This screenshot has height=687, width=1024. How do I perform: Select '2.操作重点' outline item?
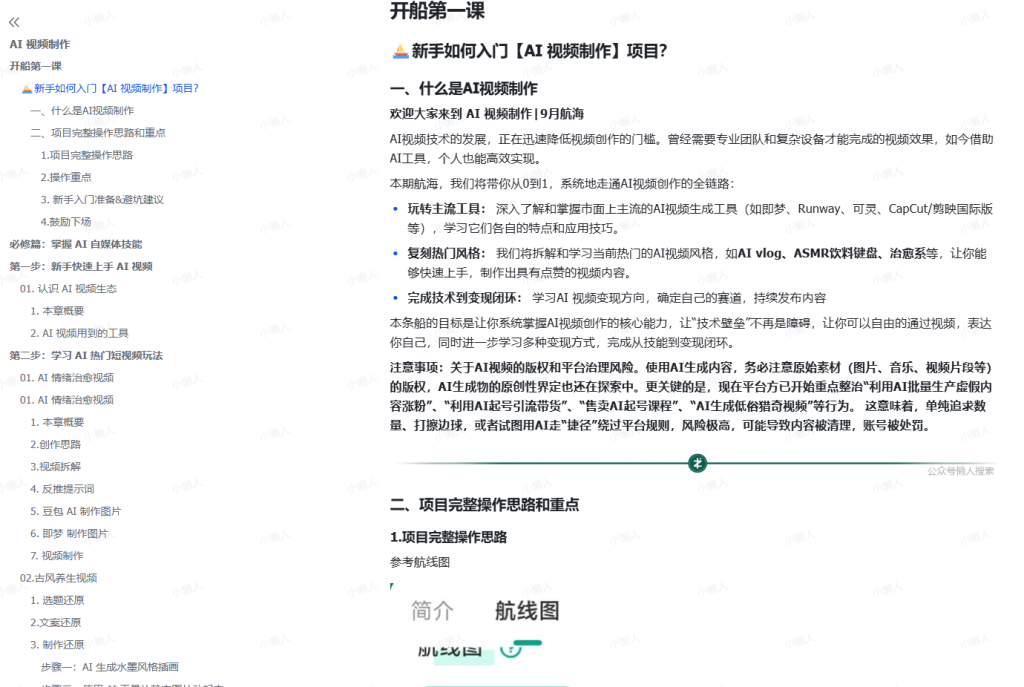pyautogui.click(x=66, y=177)
